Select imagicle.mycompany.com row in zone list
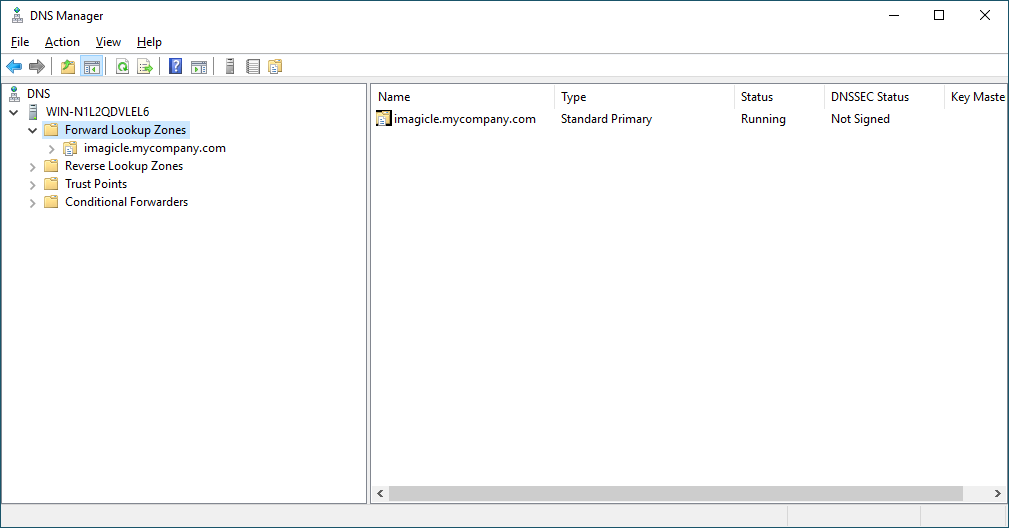This screenshot has height=528, width=1009. click(x=465, y=119)
